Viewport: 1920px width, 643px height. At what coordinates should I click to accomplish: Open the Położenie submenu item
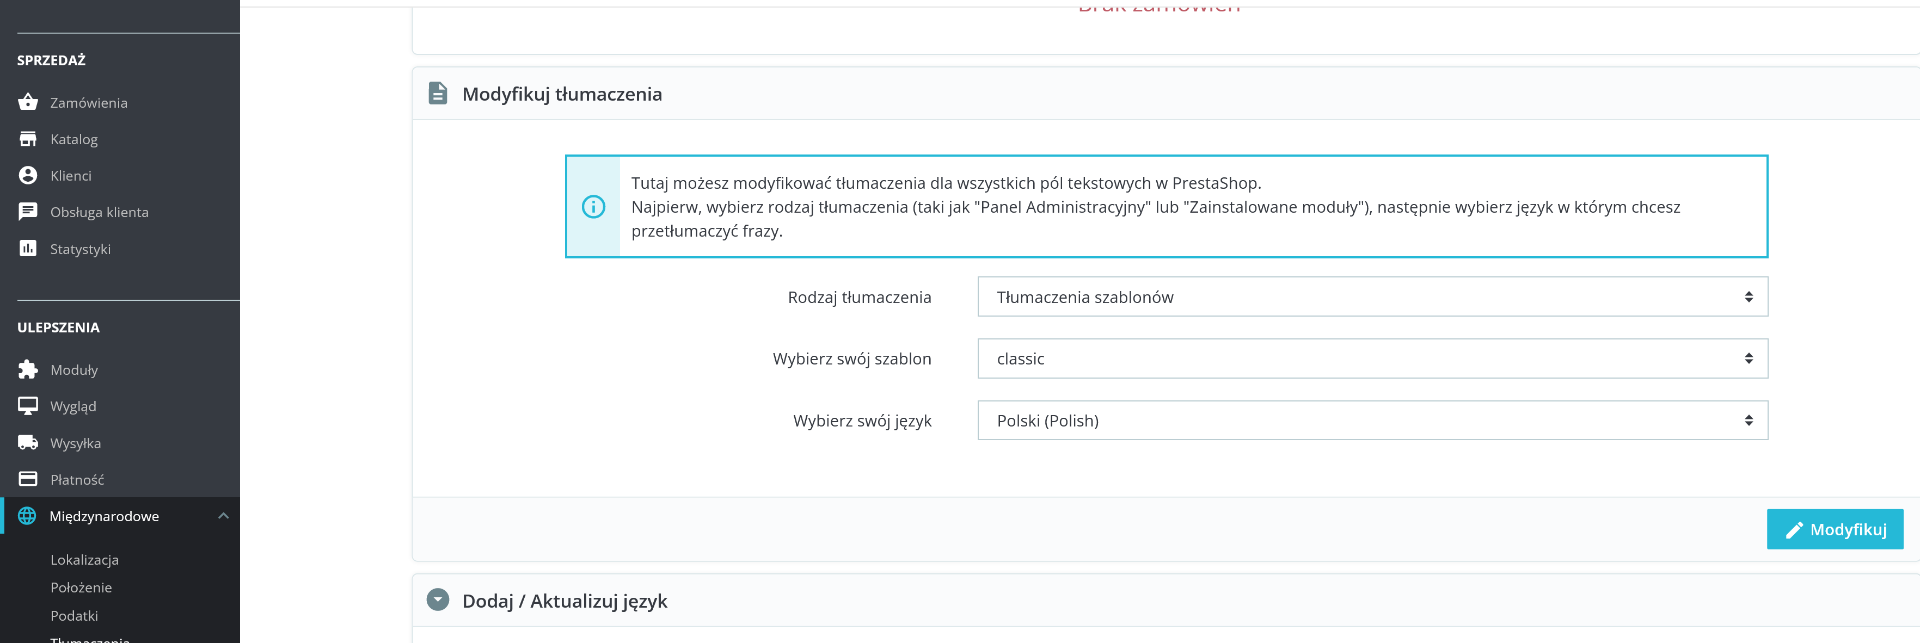coord(81,588)
